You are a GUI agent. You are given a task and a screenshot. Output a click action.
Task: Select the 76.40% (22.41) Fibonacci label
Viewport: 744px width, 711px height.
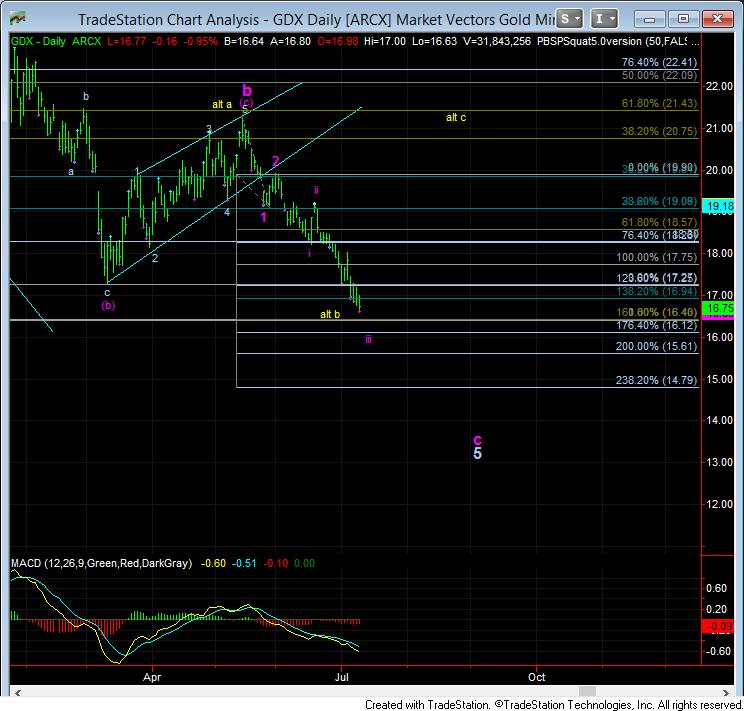coord(659,62)
